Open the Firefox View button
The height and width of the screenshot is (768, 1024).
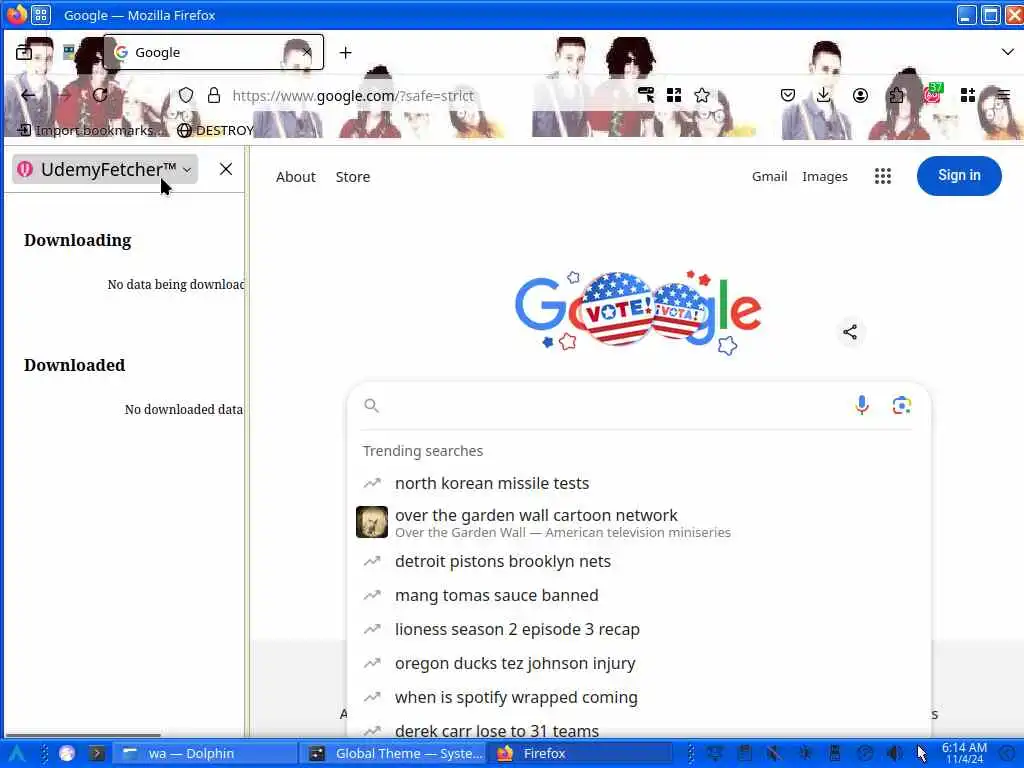click(24, 52)
